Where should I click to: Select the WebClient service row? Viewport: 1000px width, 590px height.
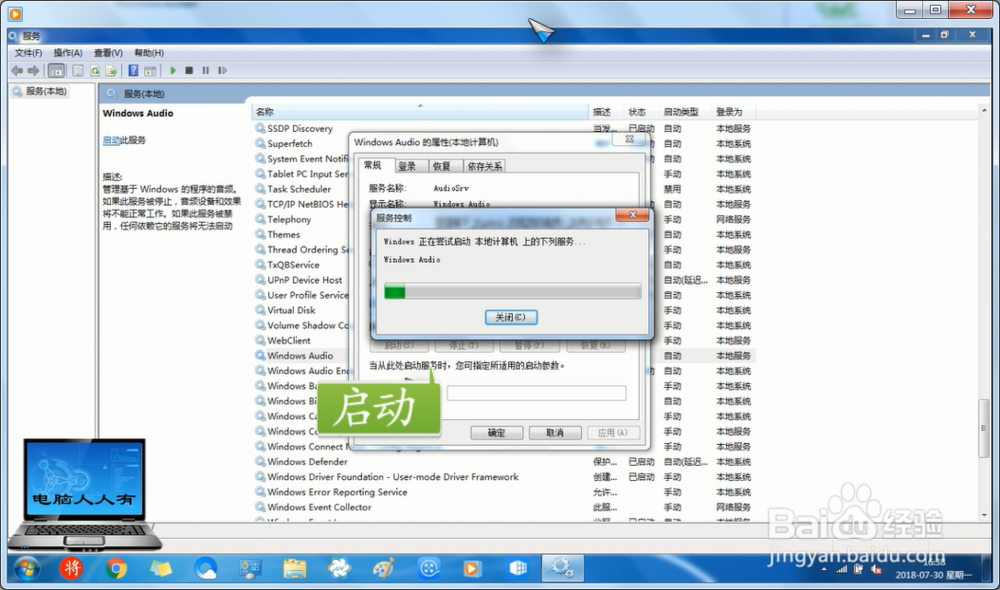(x=289, y=341)
